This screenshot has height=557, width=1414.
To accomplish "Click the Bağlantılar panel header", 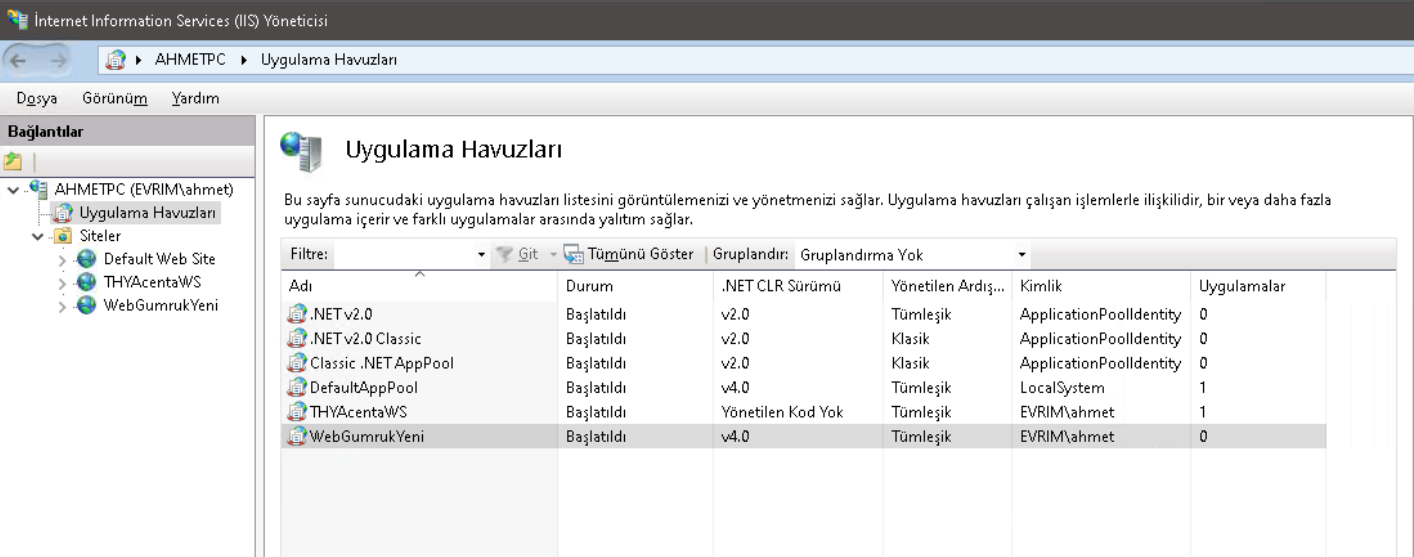I will pos(127,131).
